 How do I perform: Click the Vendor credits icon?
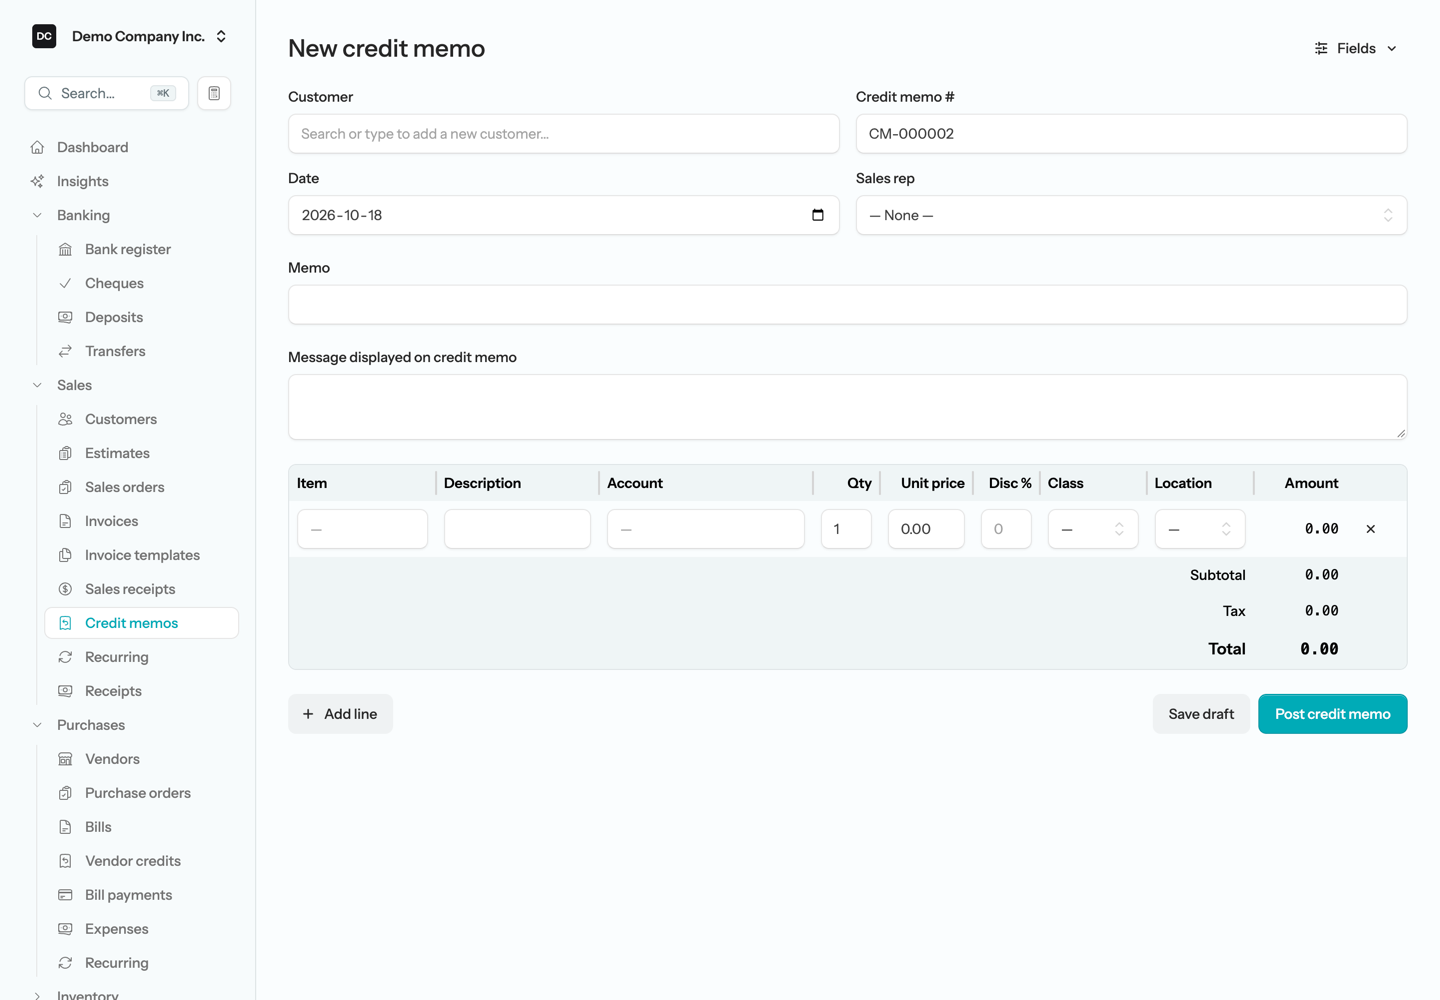pos(65,861)
